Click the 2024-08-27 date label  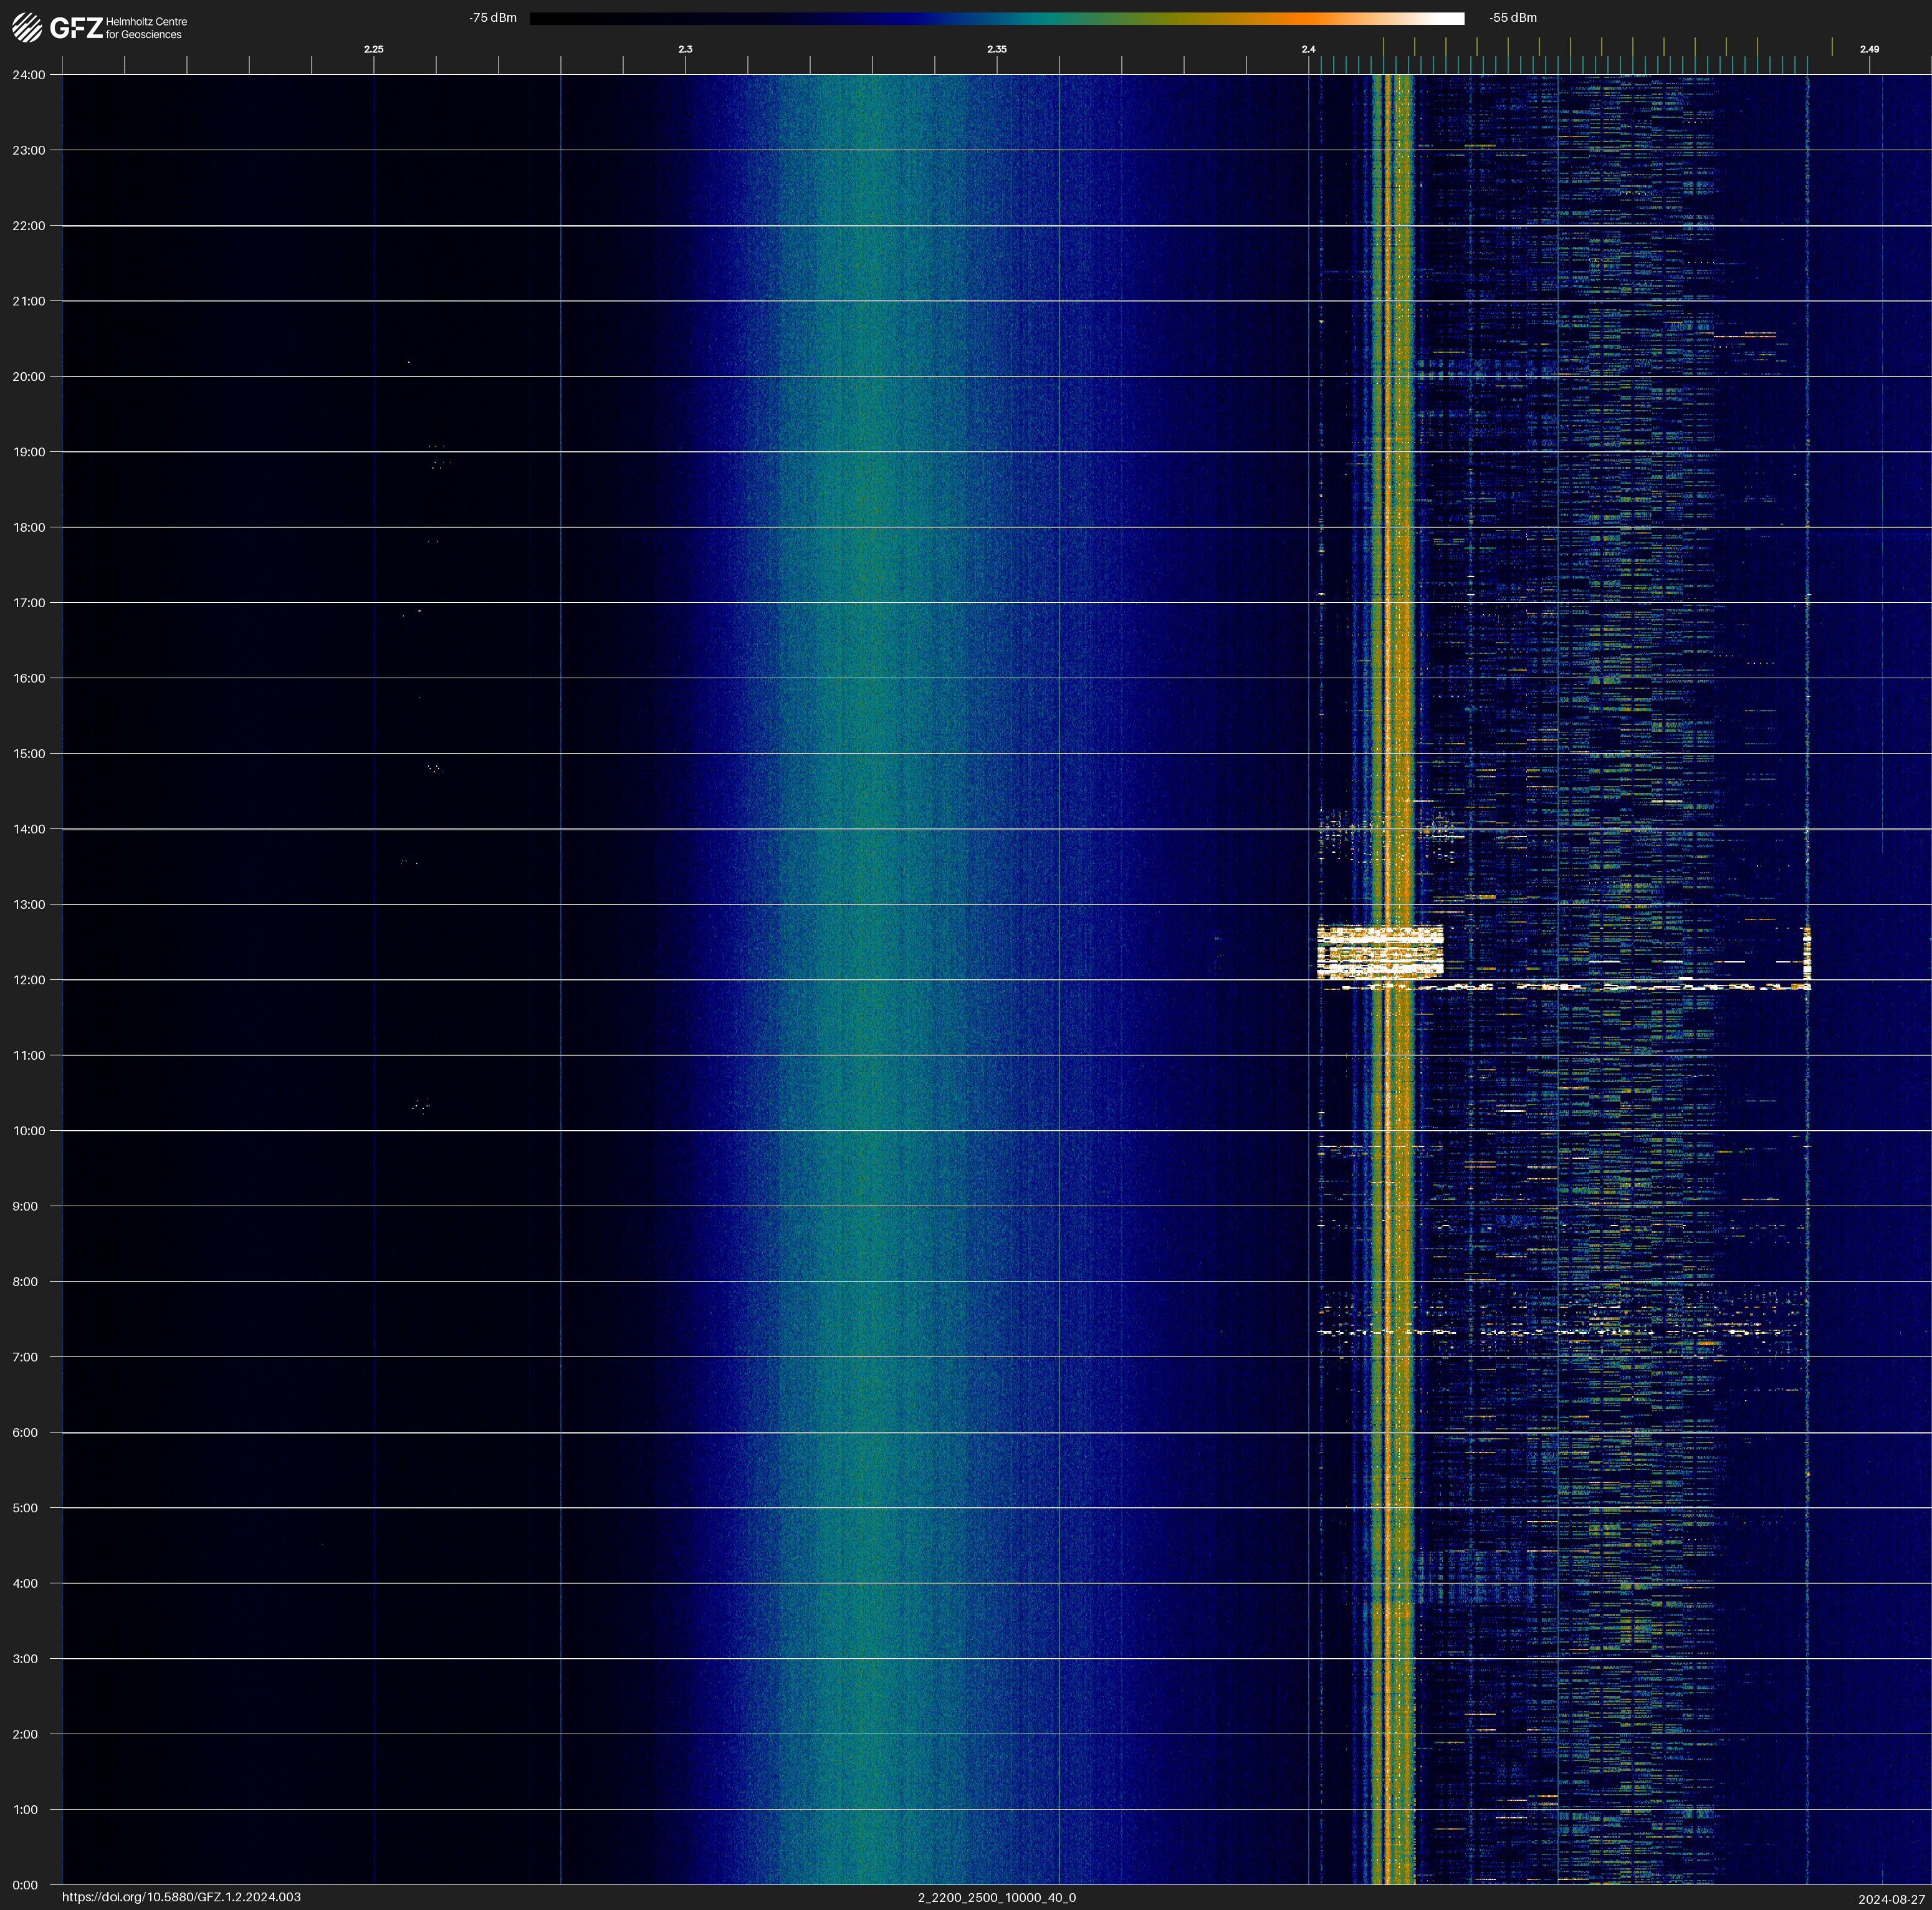1891,1899
